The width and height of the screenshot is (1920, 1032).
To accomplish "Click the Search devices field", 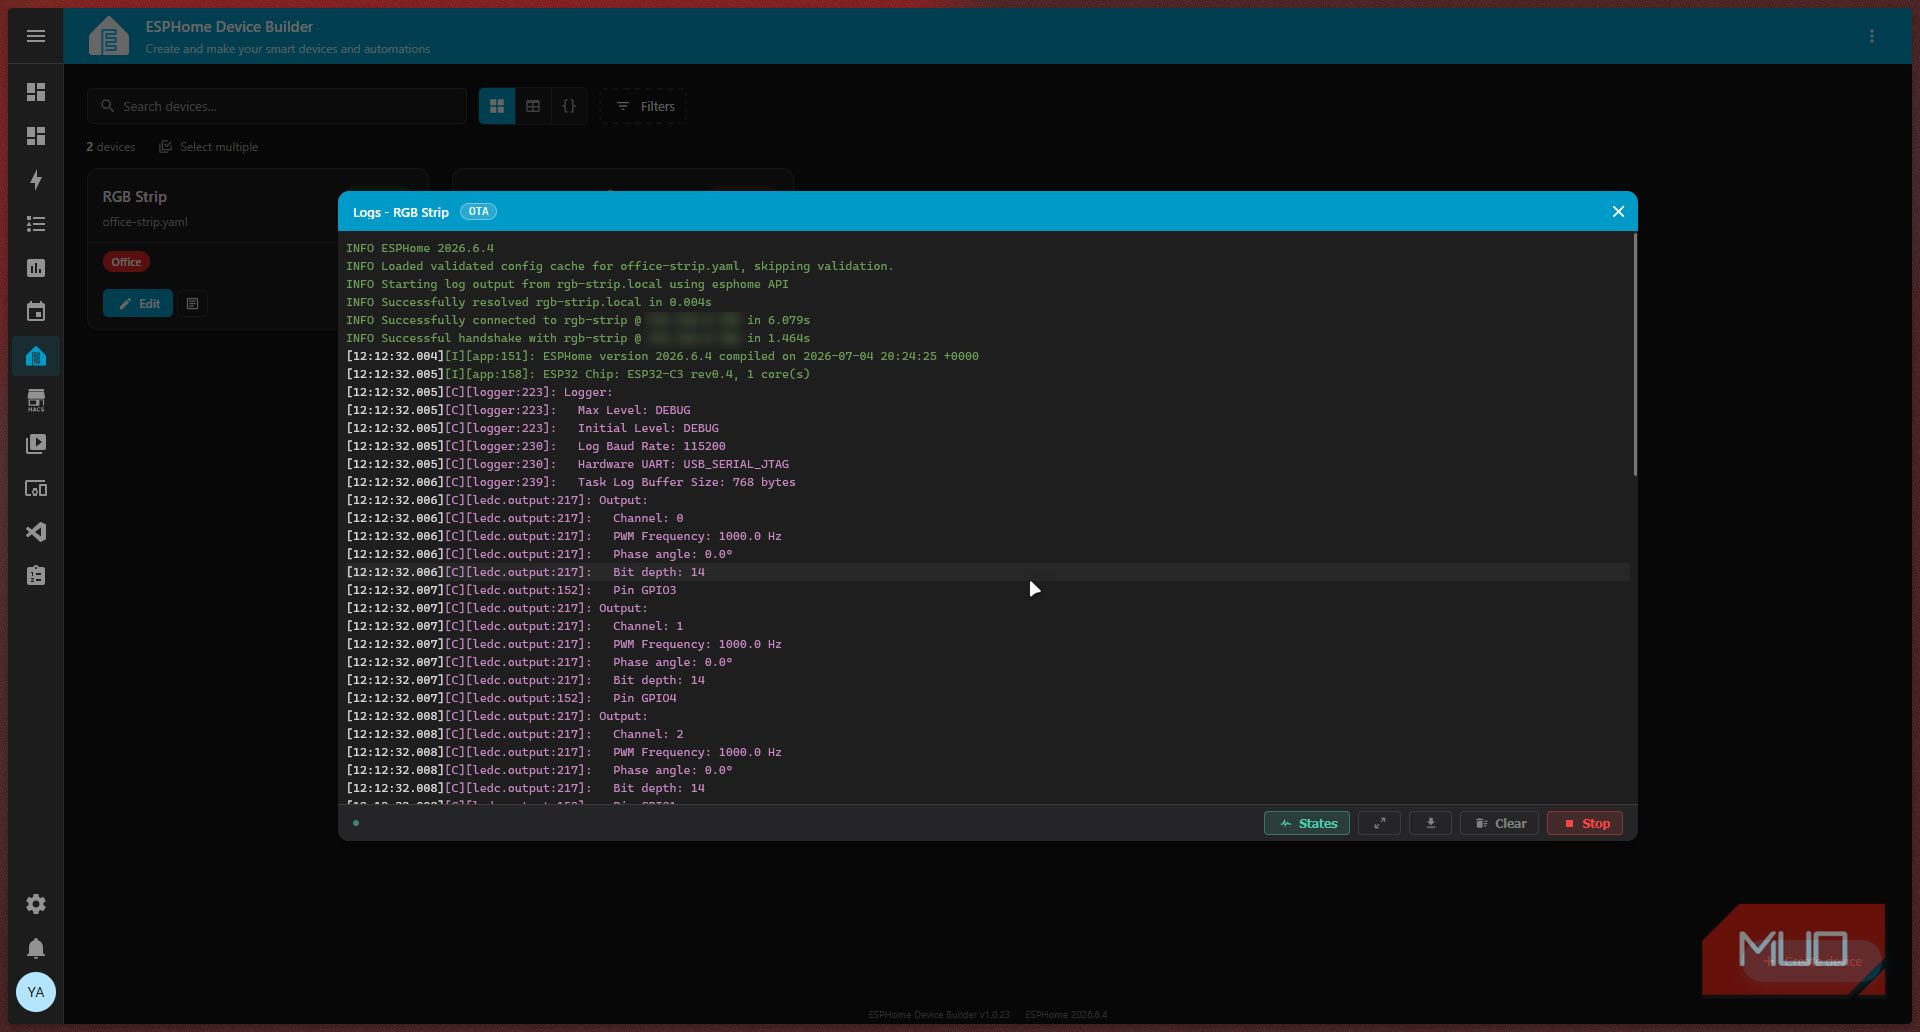I will coord(277,106).
